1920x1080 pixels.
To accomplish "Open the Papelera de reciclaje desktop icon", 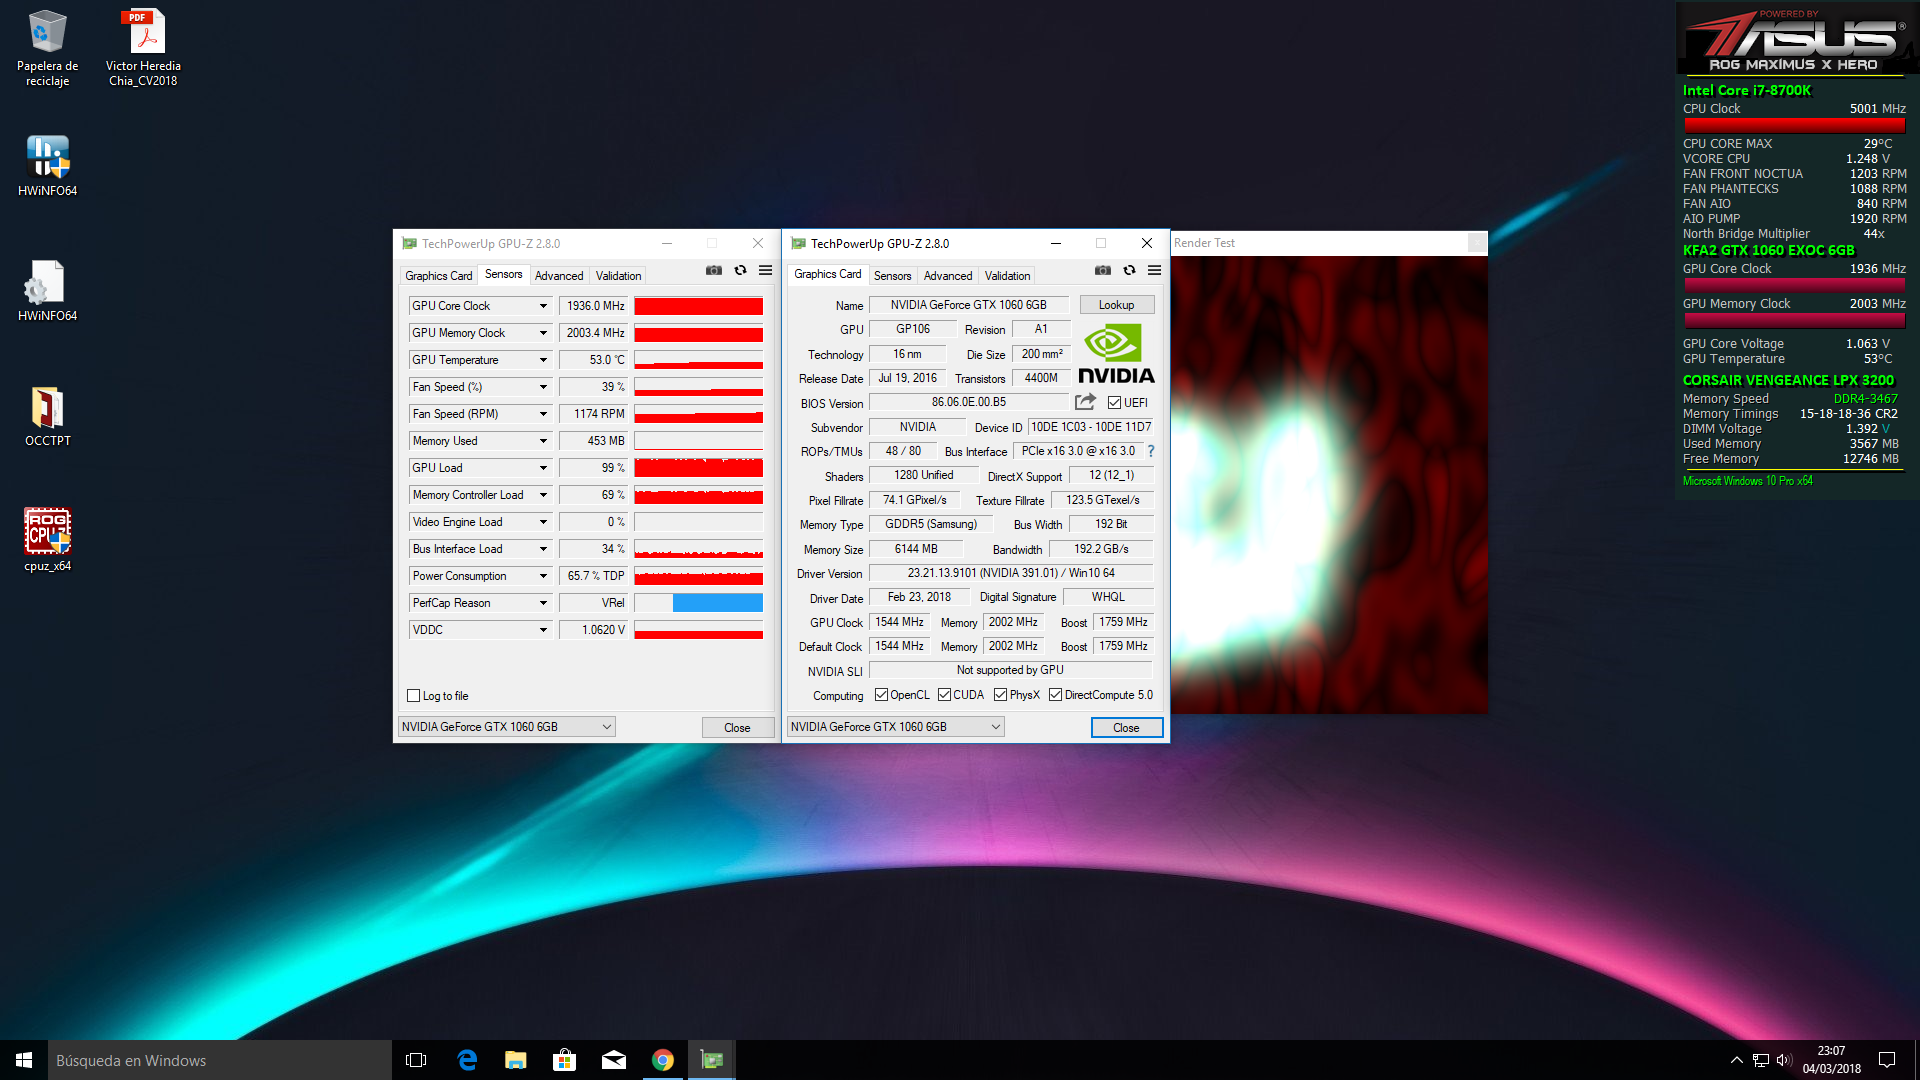I will 47,48.
